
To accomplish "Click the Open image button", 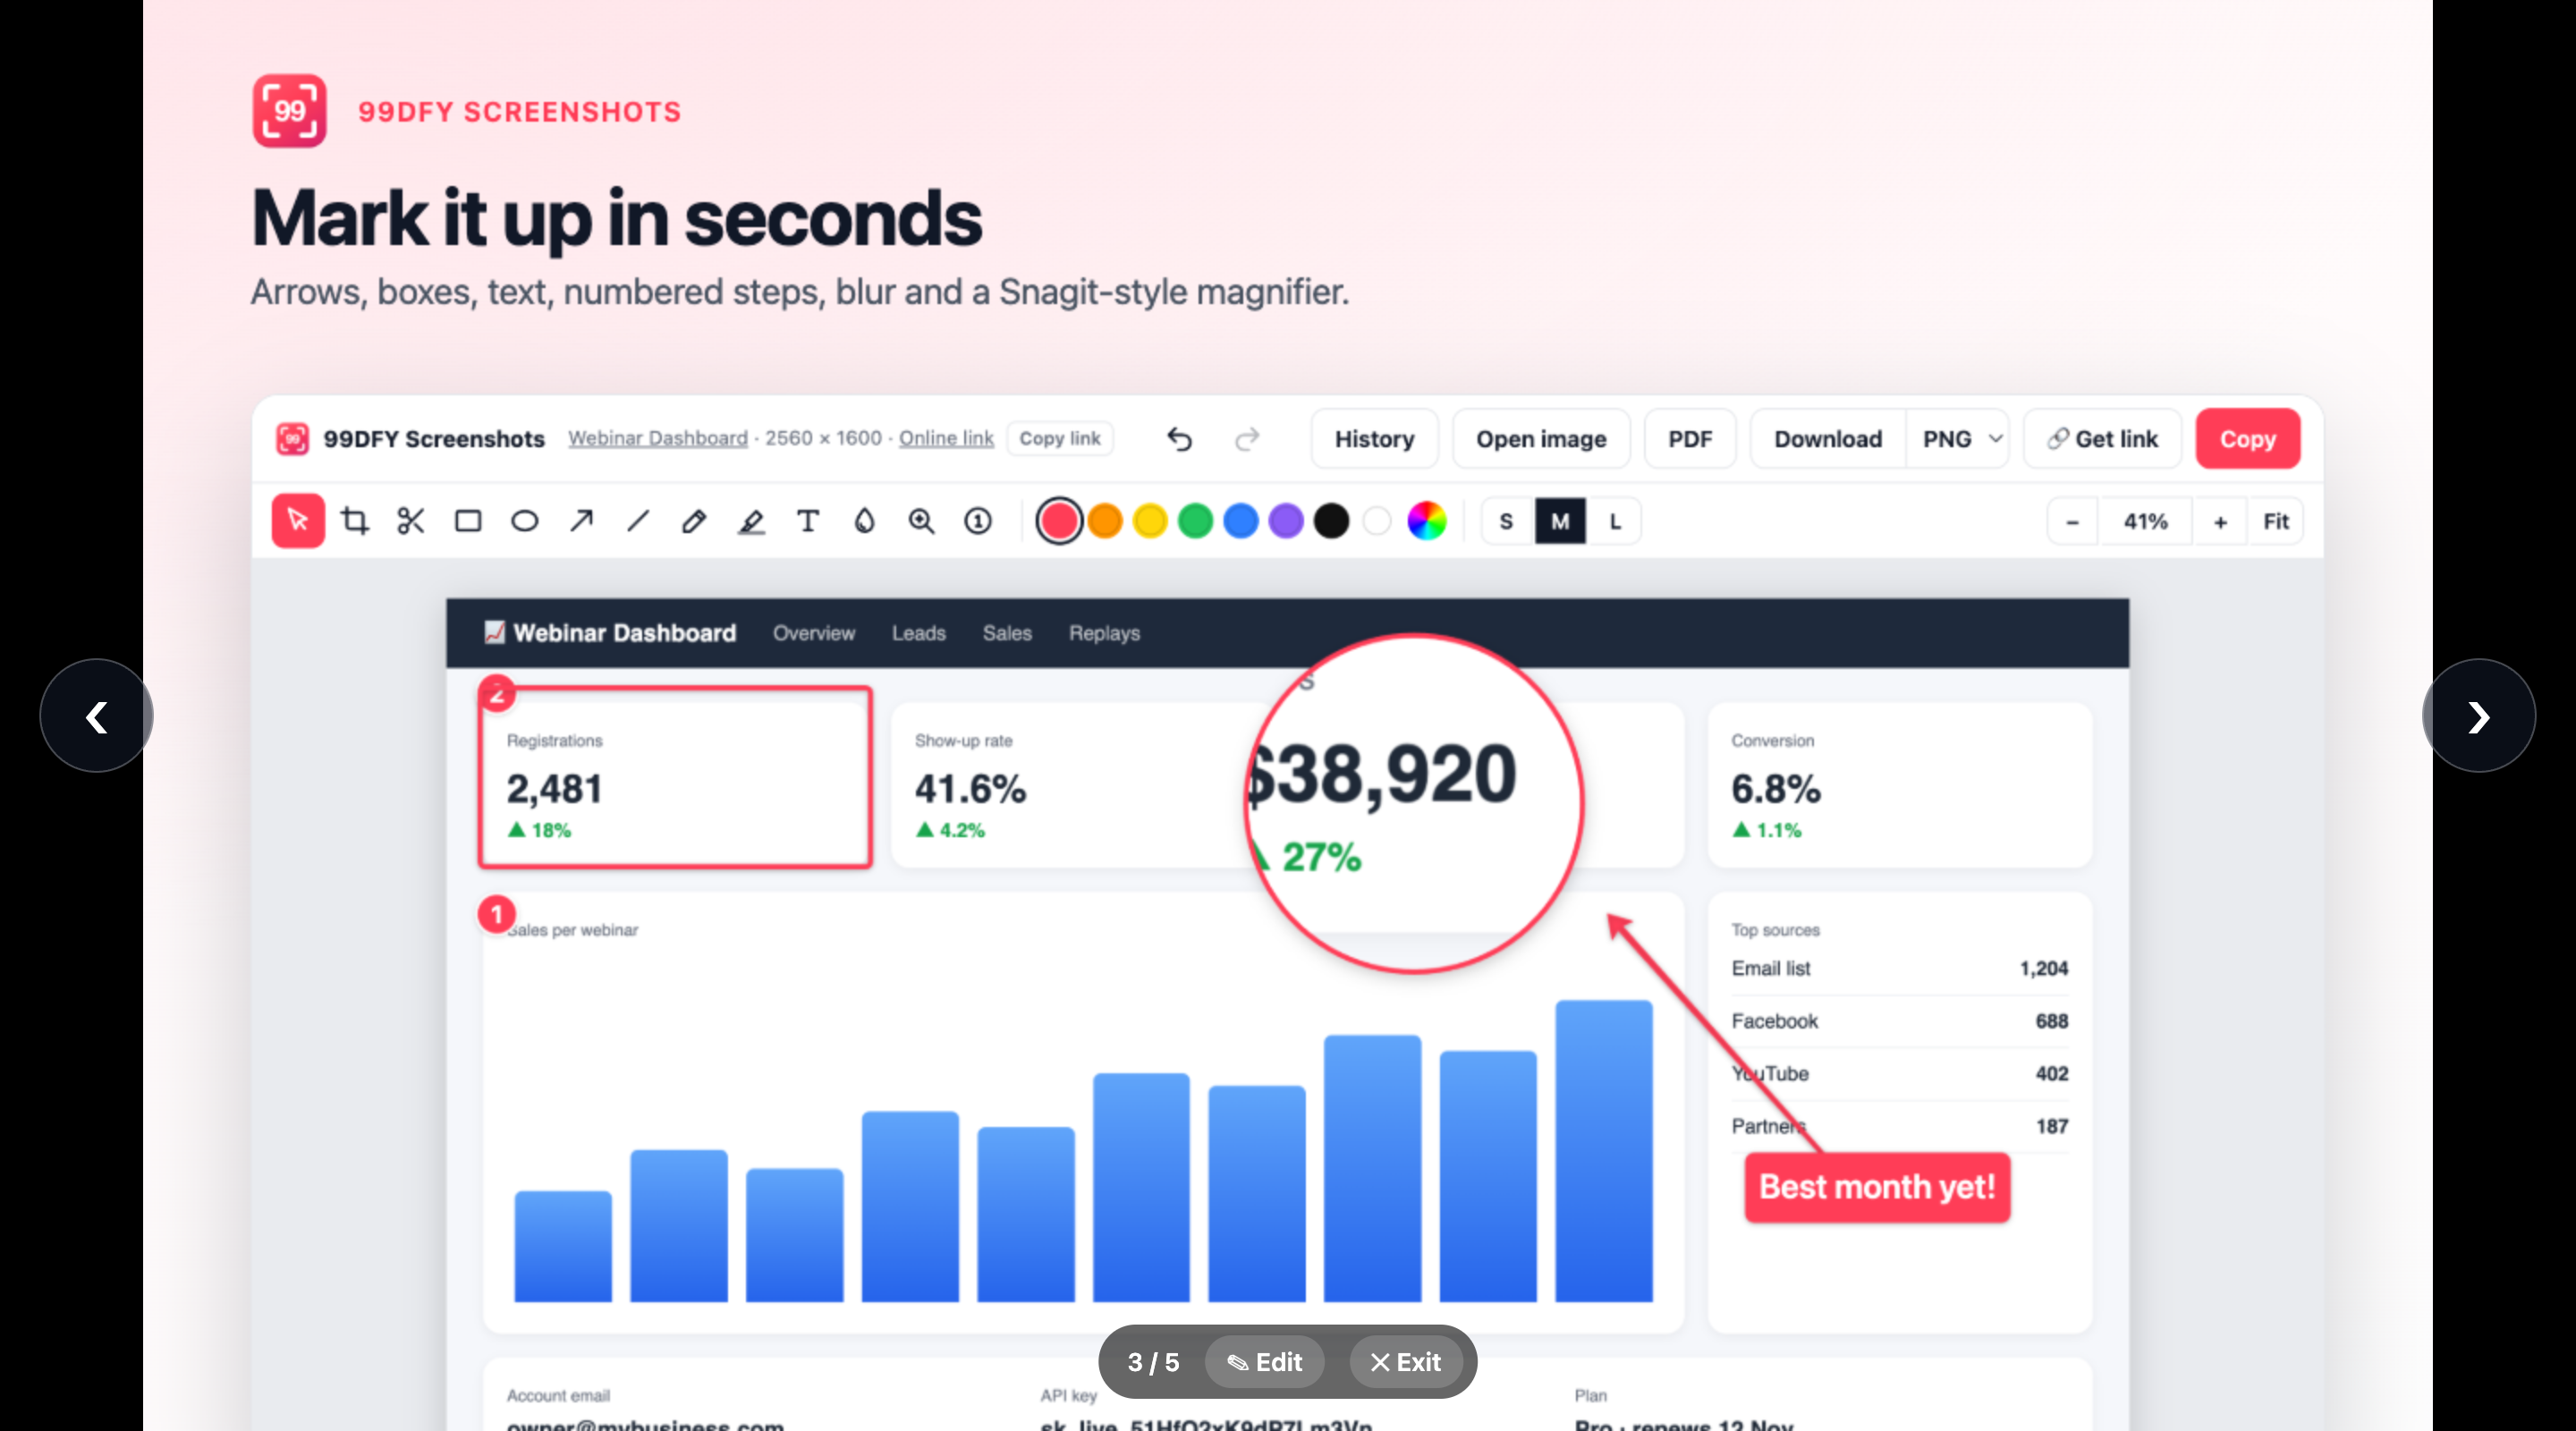I will tap(1541, 439).
